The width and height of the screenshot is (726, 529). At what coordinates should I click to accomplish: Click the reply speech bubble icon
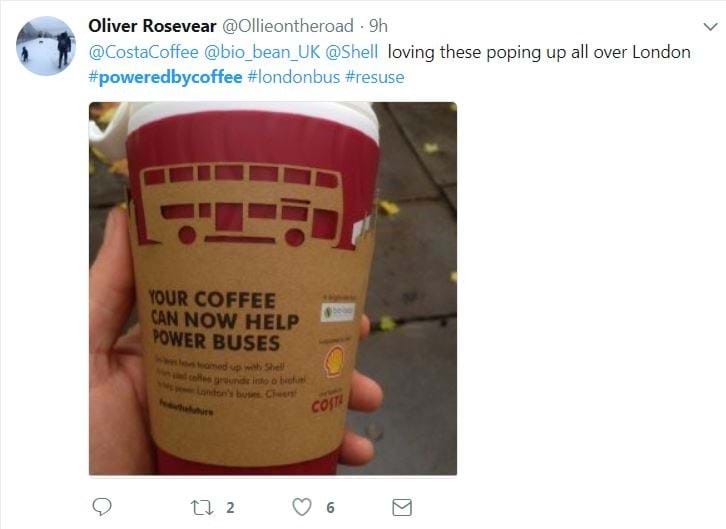pos(102,507)
